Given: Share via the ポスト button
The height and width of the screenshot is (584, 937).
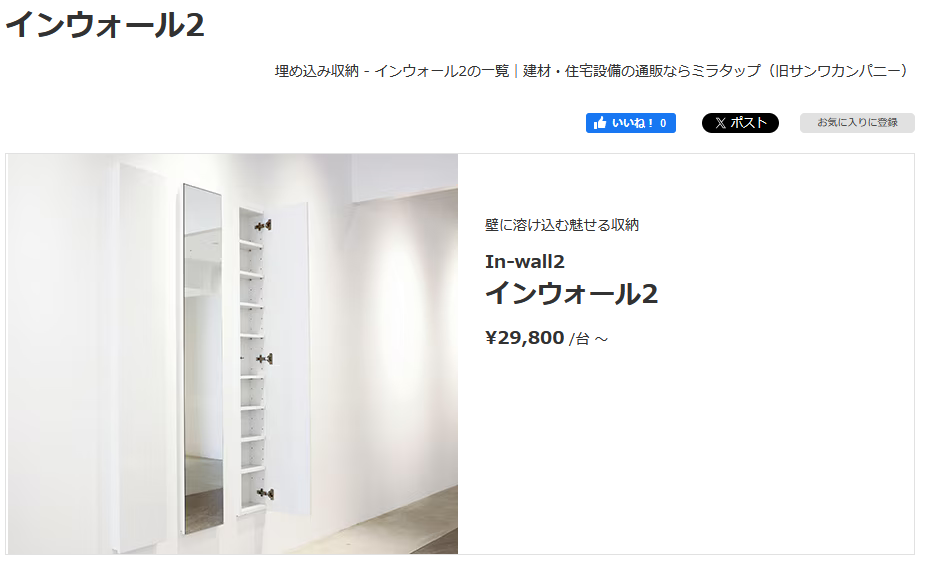Looking at the screenshot, I should click(740, 123).
